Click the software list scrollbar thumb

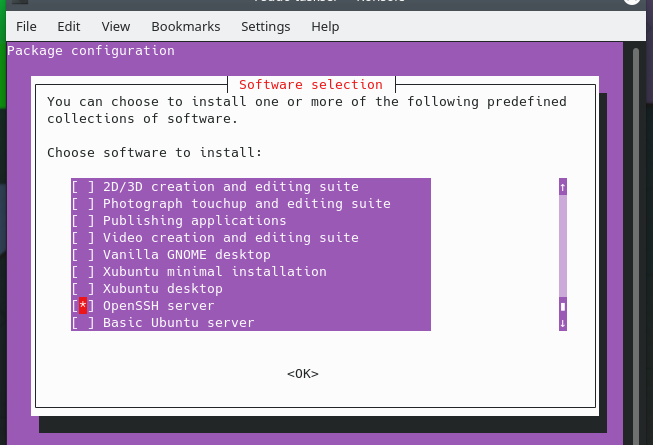pyautogui.click(x=563, y=306)
